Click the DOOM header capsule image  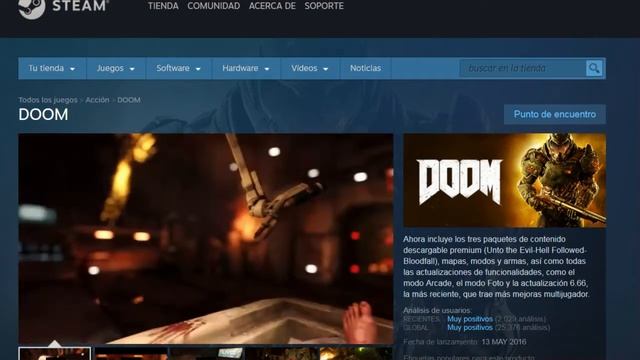[x=504, y=180]
